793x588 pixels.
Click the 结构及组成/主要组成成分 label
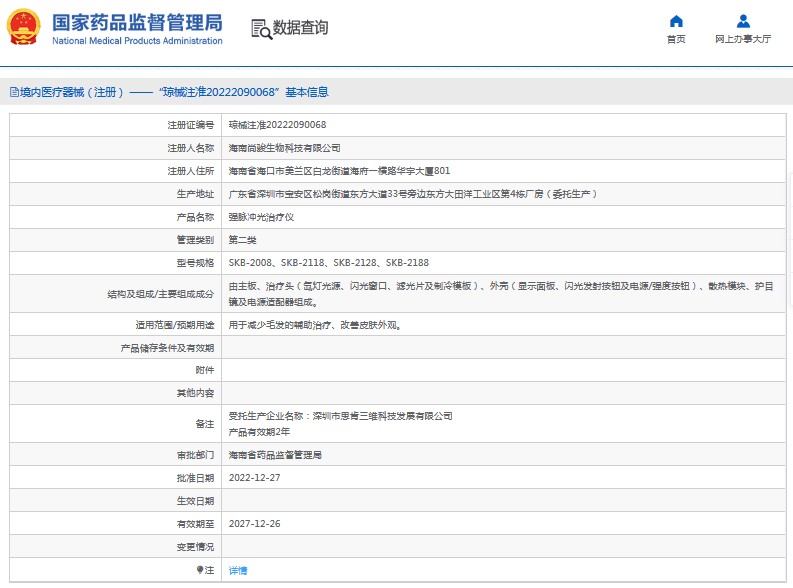(x=160, y=294)
